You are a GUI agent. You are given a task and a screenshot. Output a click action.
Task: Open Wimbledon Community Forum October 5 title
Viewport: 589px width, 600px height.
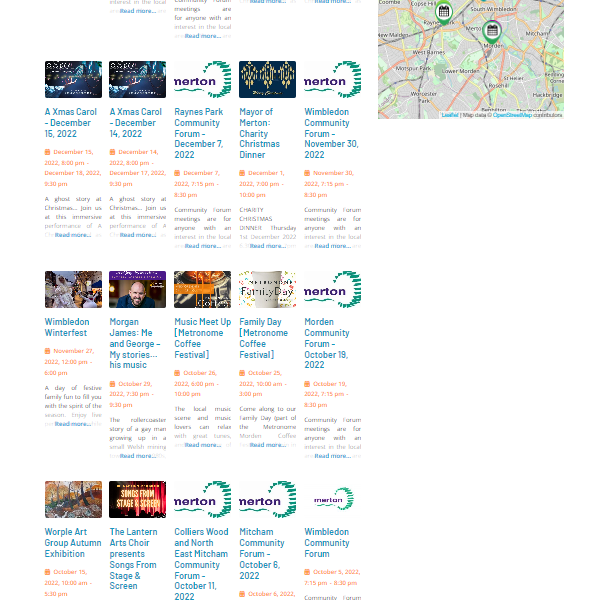[x=327, y=543]
